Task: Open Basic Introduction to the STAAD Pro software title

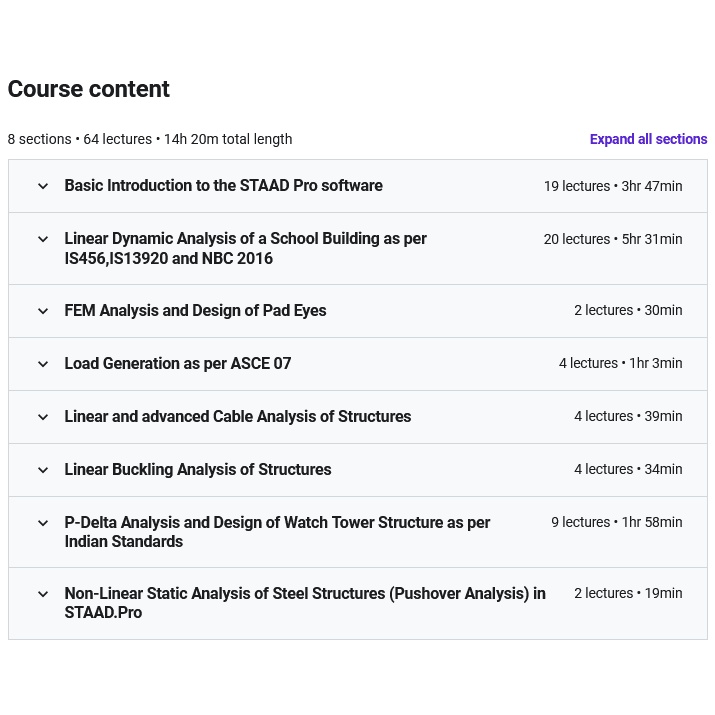Action: click(223, 186)
